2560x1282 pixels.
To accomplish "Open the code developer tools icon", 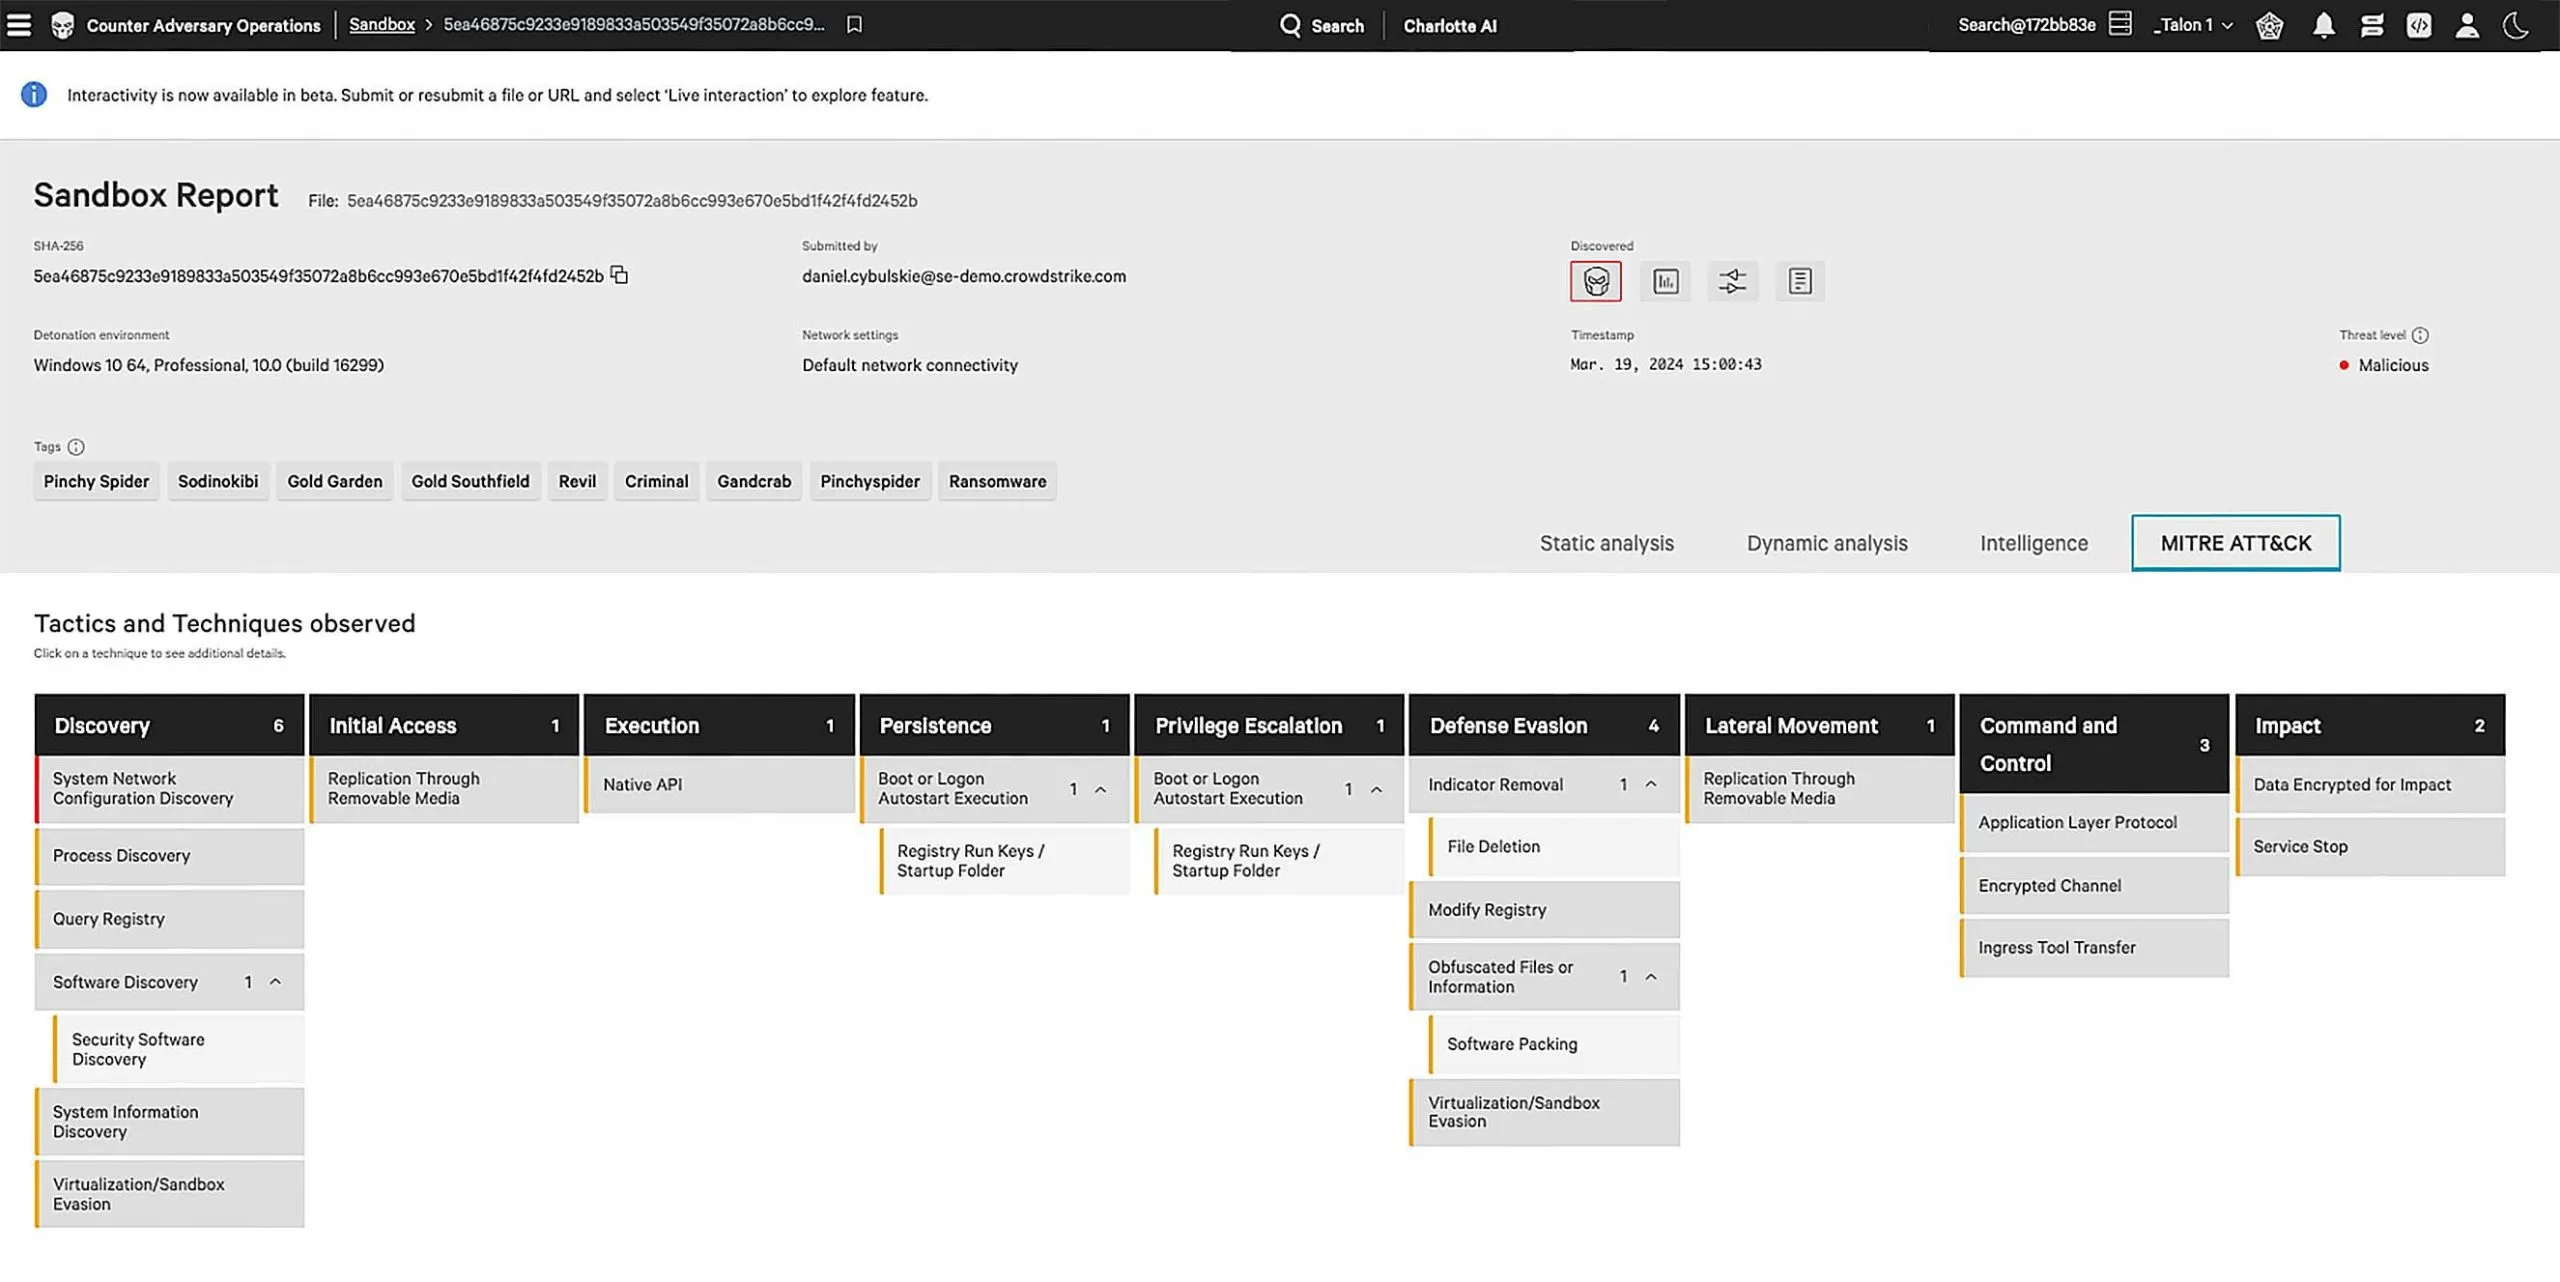I will [2419, 25].
